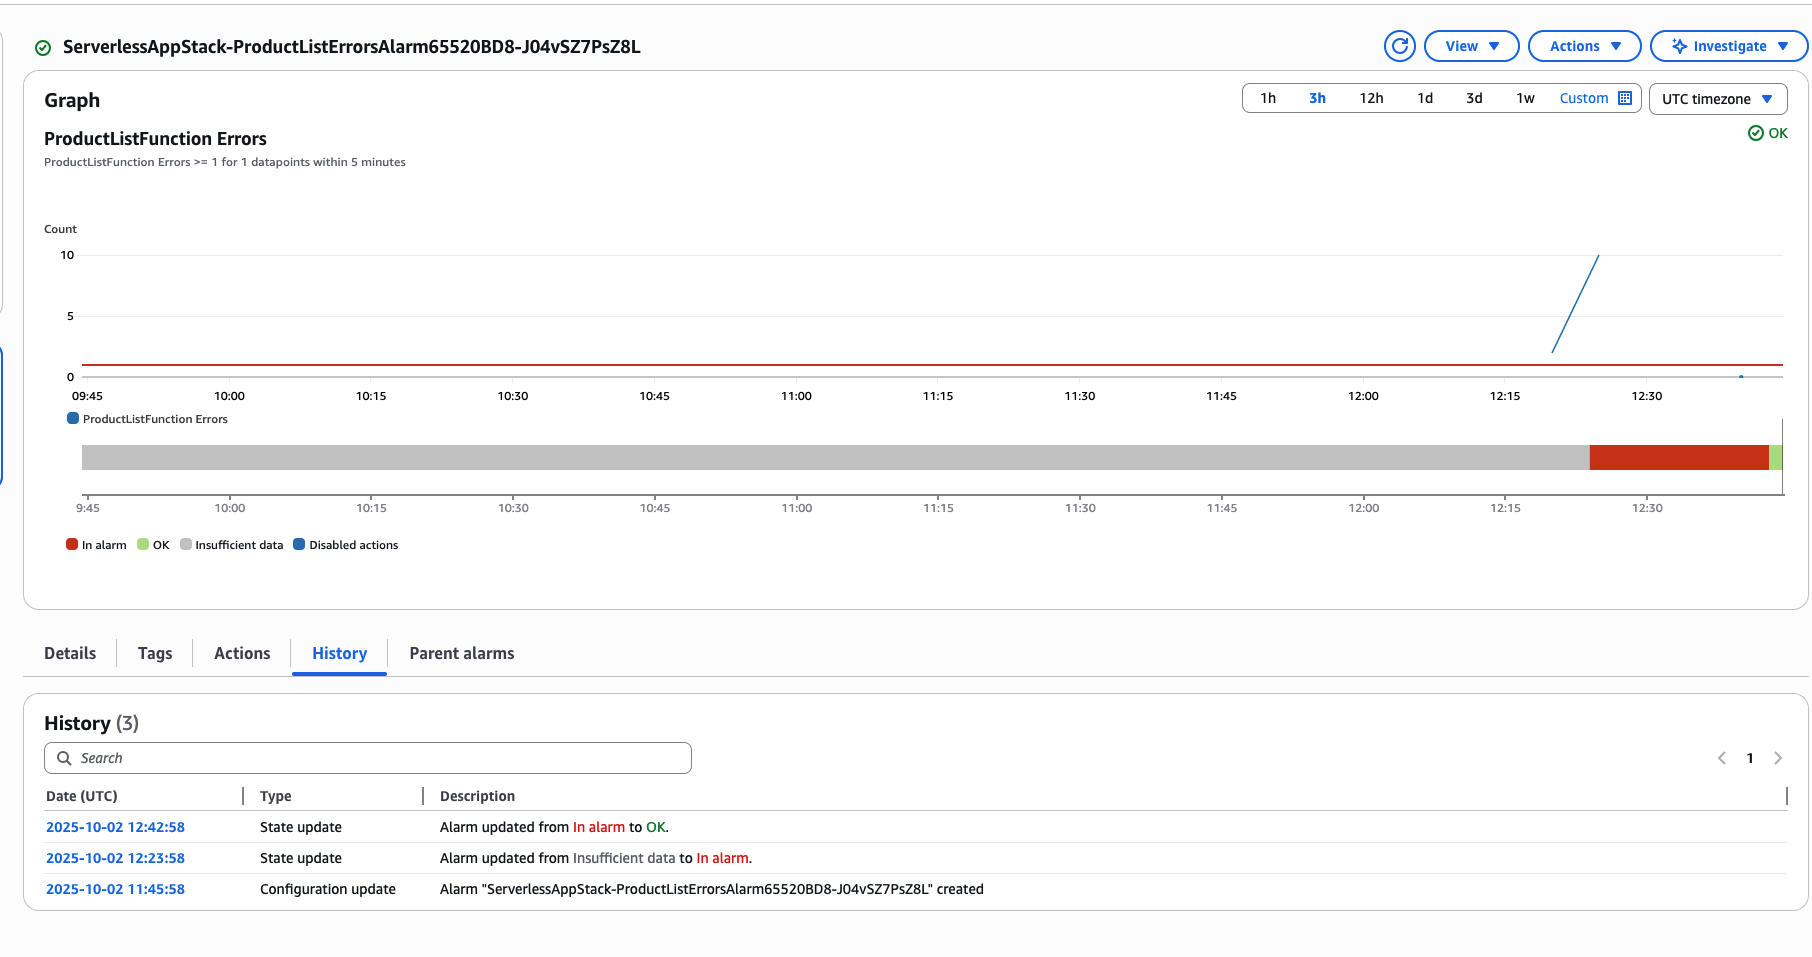
Task: Select the 1w time range option
Action: 1525,98
